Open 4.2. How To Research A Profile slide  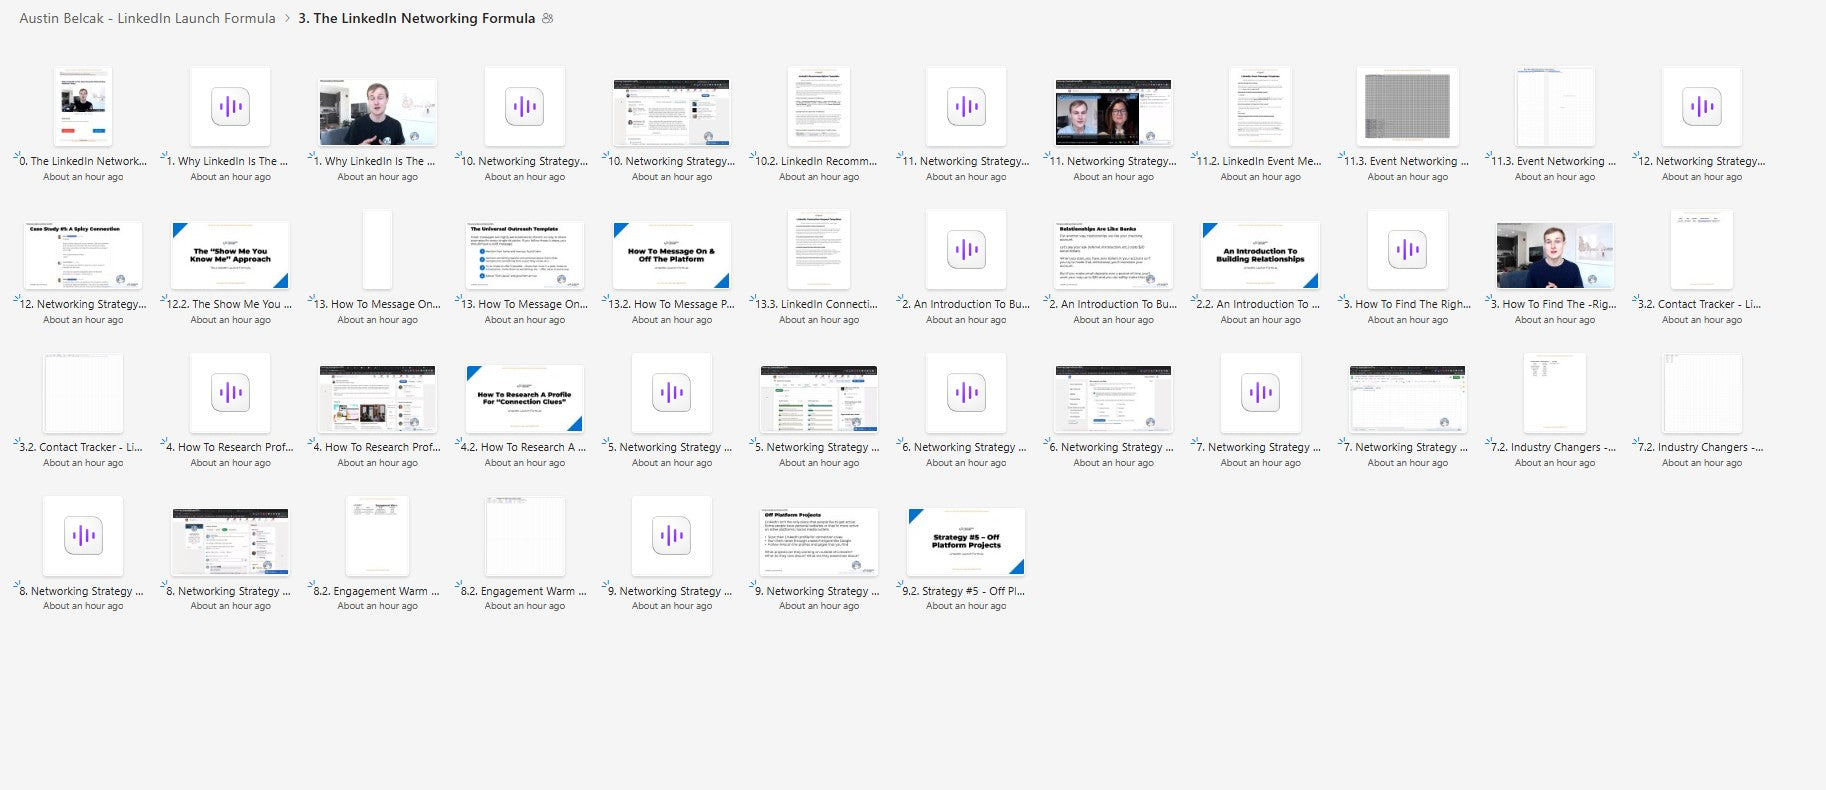[524, 398]
